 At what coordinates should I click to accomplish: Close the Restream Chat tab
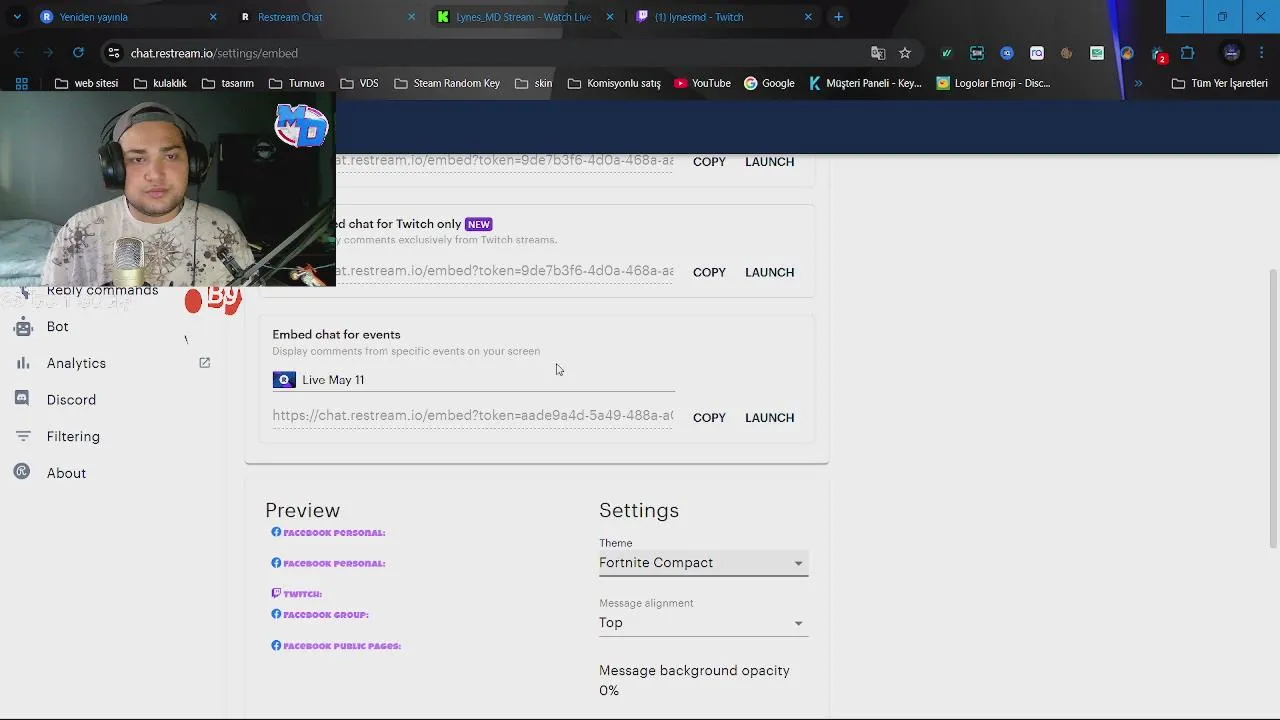411,17
